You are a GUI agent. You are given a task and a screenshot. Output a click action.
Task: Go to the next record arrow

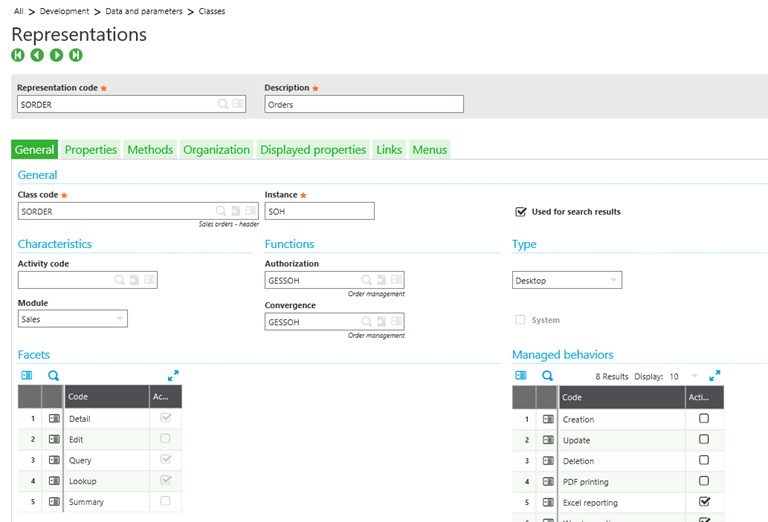coord(57,55)
